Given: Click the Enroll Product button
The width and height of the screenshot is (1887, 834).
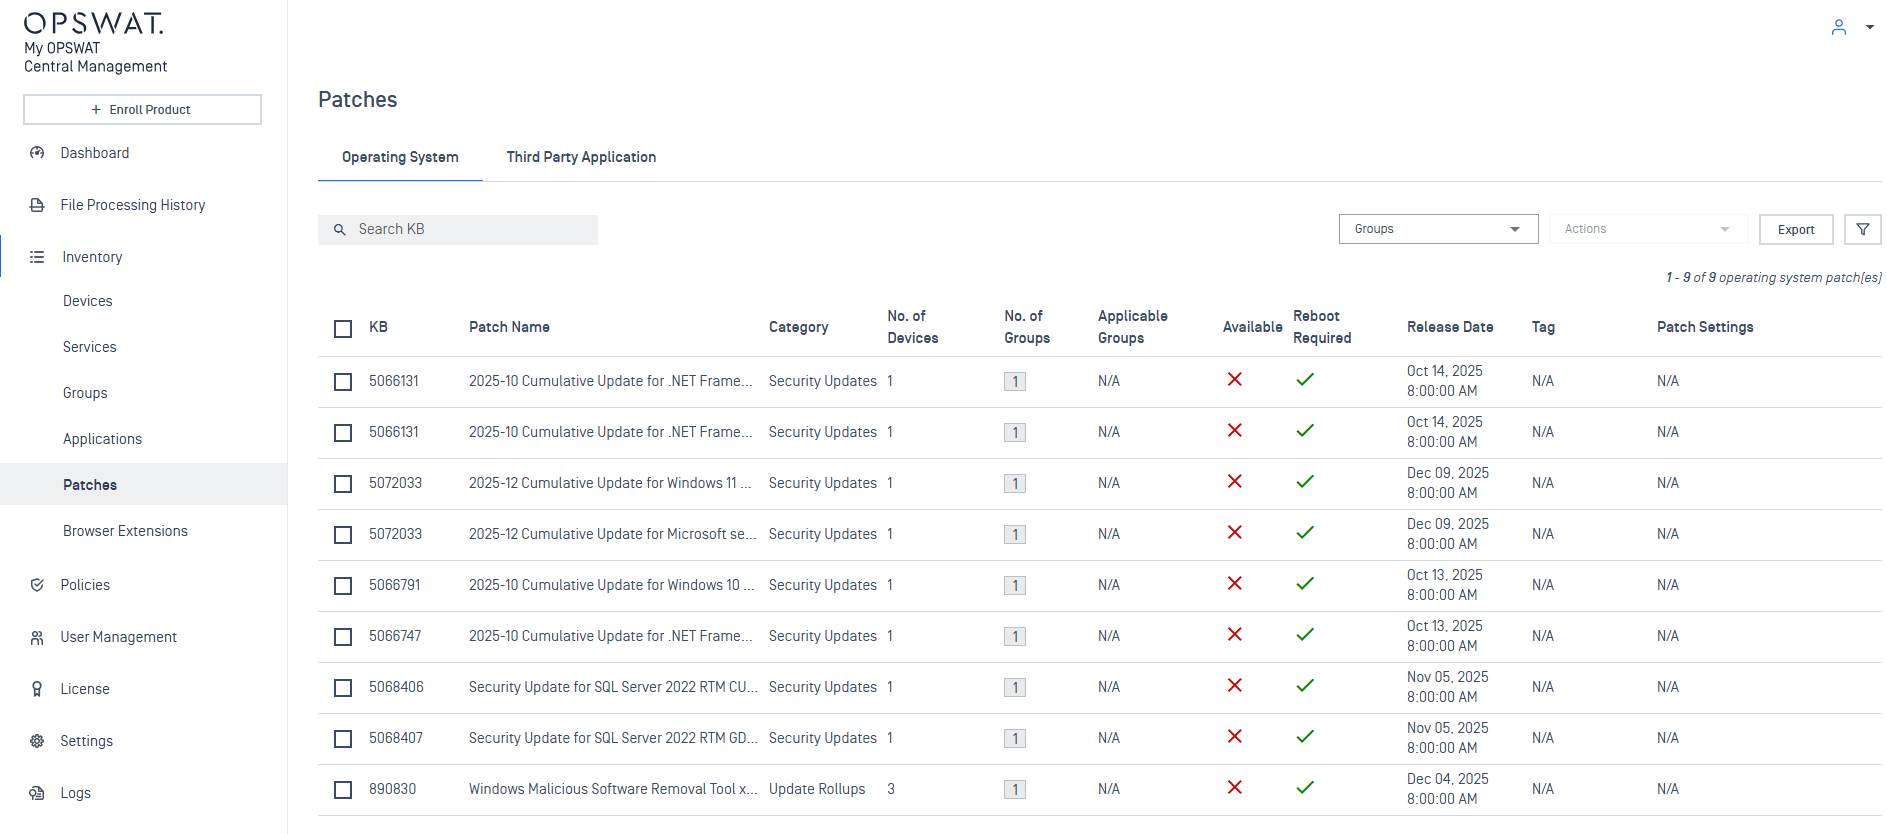Looking at the screenshot, I should tap(142, 110).
